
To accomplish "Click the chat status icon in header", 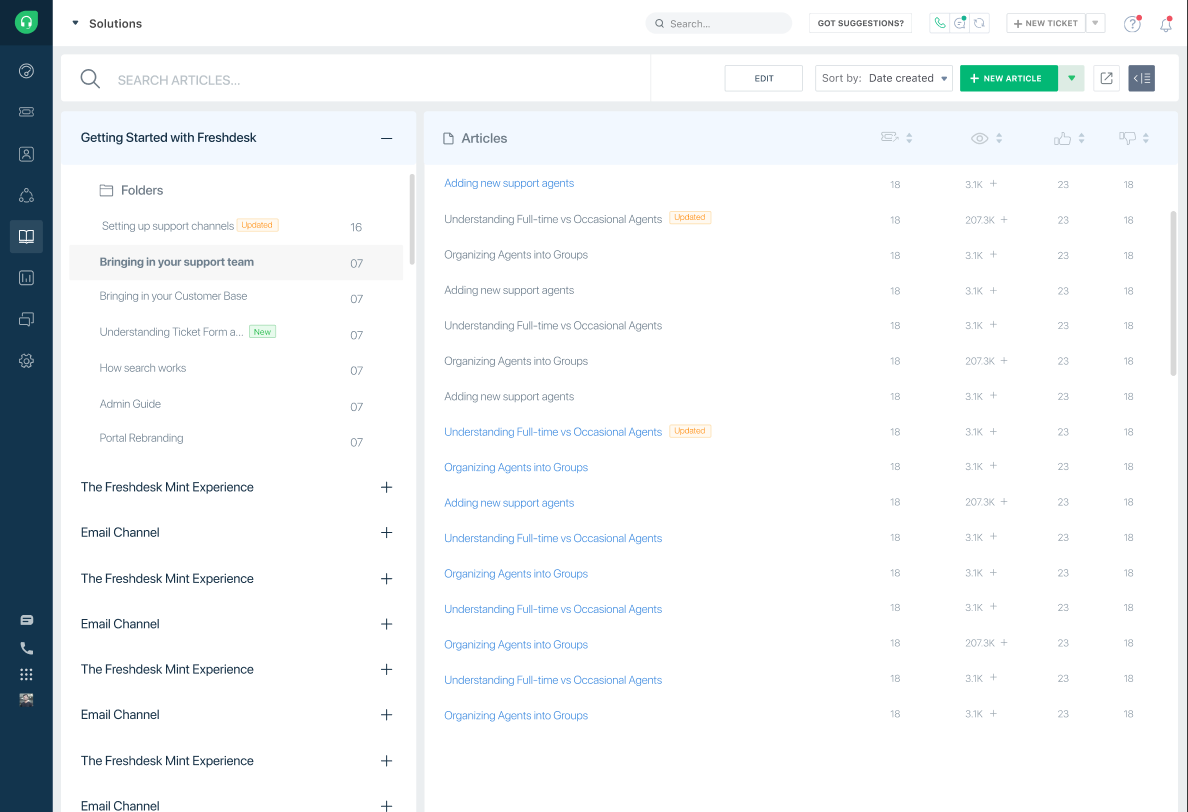I will click(x=960, y=23).
